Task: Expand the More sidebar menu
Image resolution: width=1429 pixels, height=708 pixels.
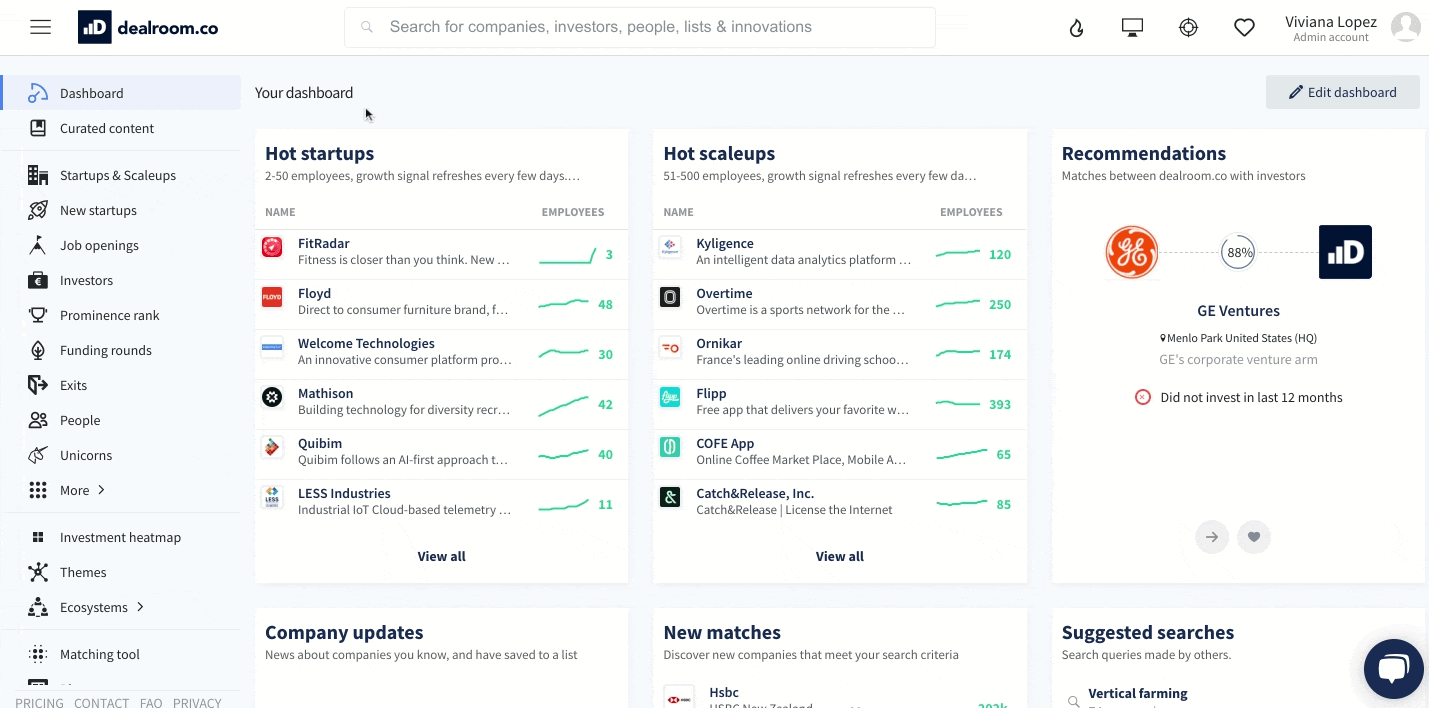Action: point(83,490)
